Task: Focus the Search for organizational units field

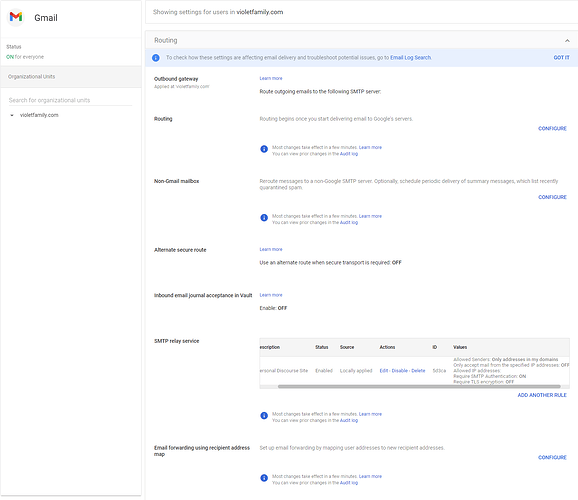Action: point(70,100)
